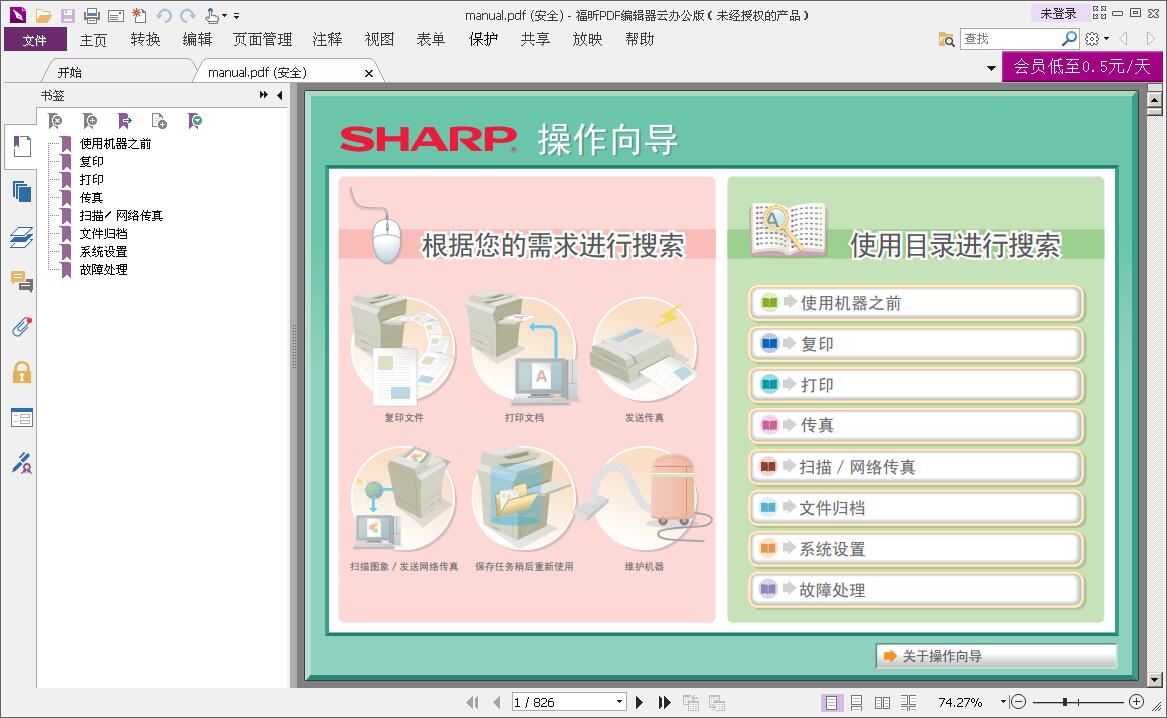
Task: Click the page bookmark icon with plus
Action: pyautogui.click(x=159, y=121)
